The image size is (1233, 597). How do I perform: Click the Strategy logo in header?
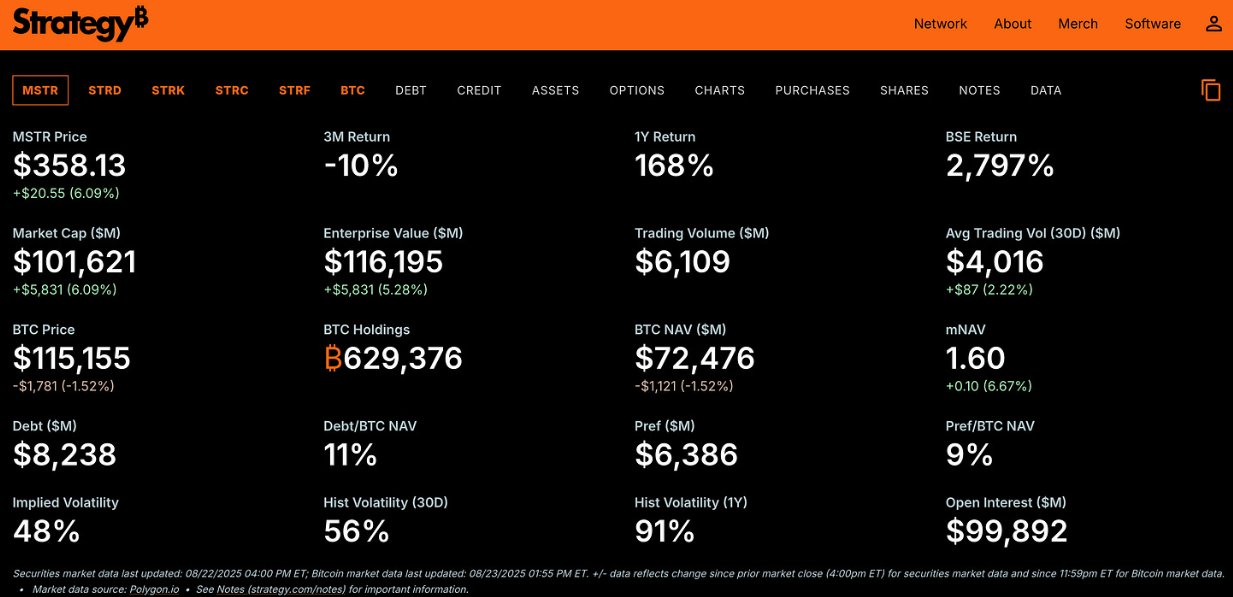(x=80, y=23)
